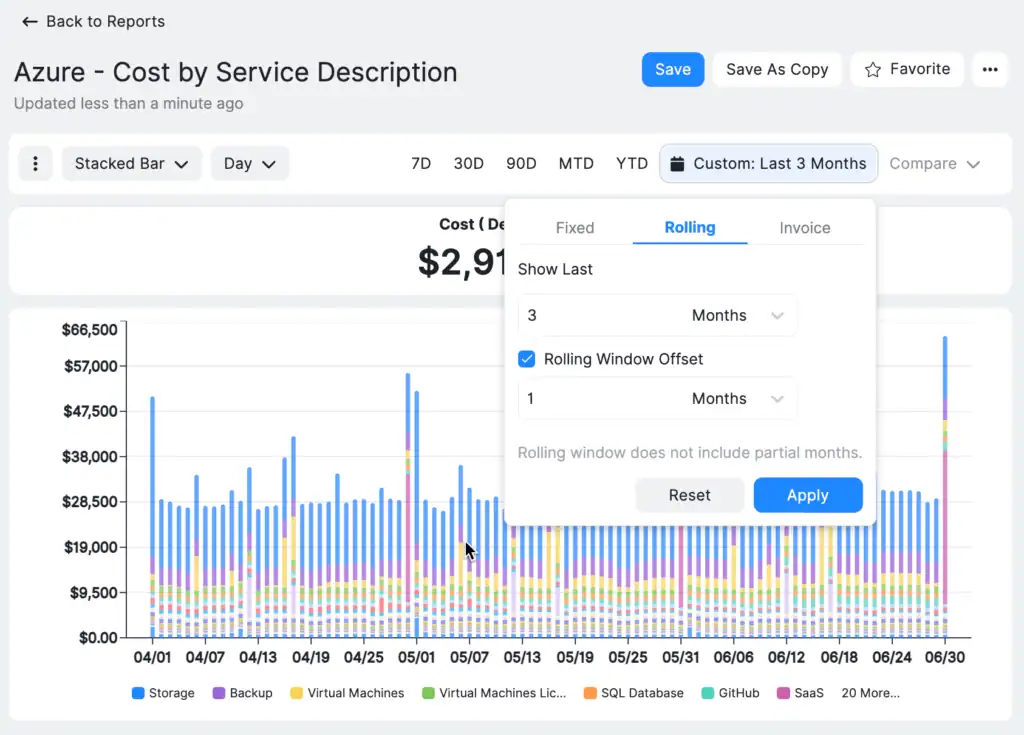Click the Virtual Machines Lic... green swatch
Image resolution: width=1024 pixels, height=735 pixels.
[x=428, y=693]
